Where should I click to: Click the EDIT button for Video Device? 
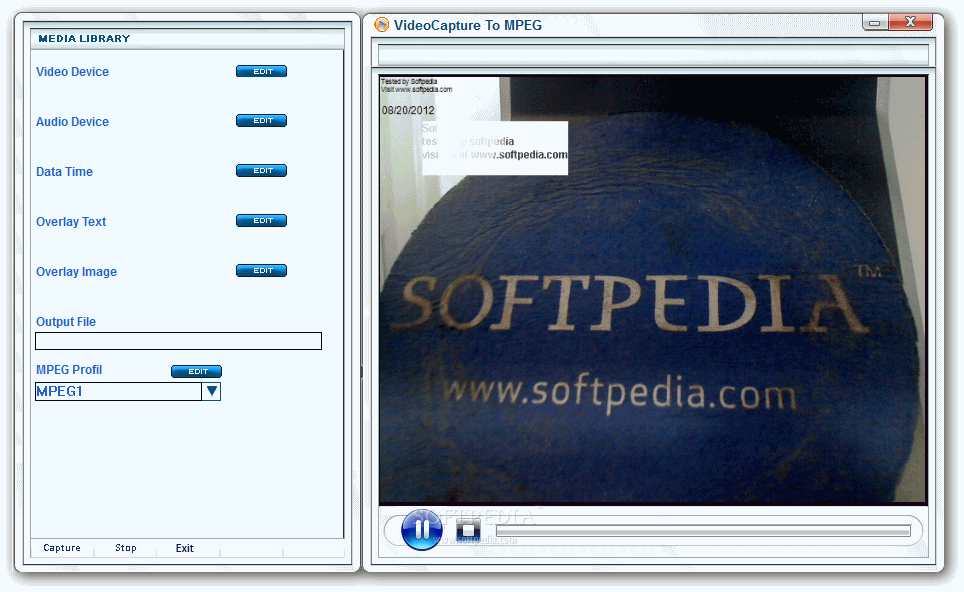click(261, 71)
